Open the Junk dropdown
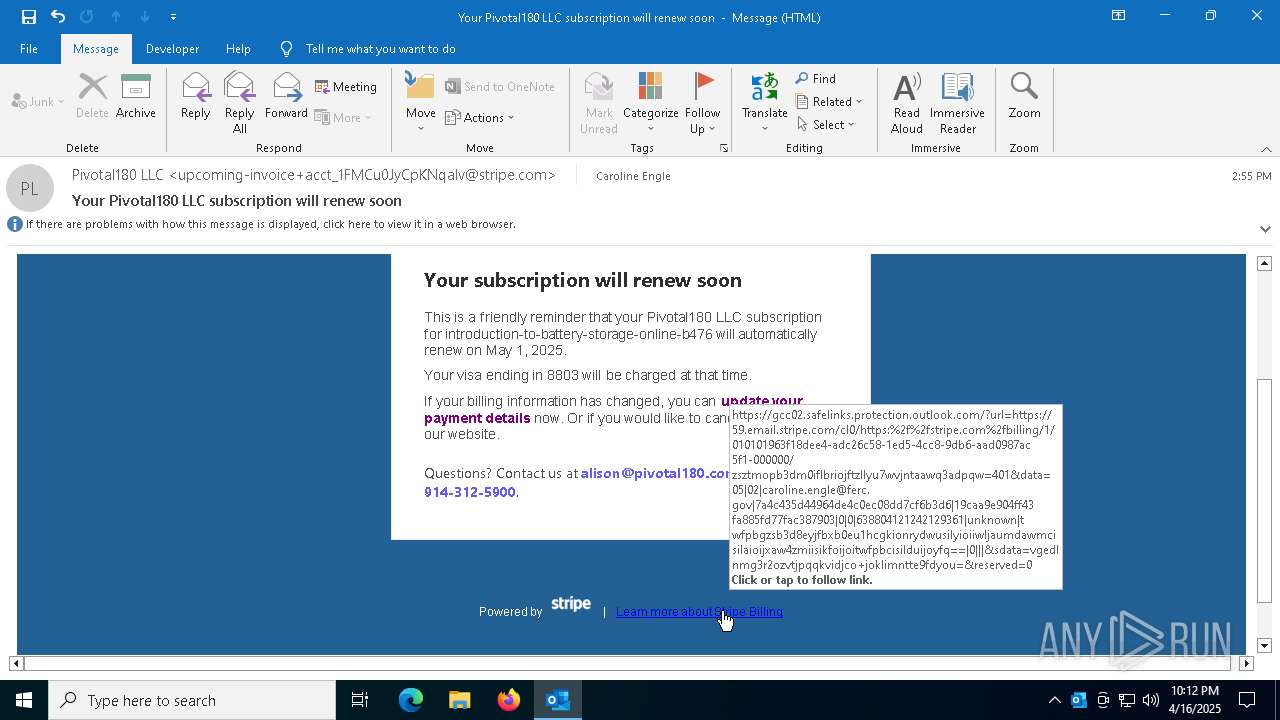Image resolution: width=1280 pixels, height=720 pixels. point(38,102)
